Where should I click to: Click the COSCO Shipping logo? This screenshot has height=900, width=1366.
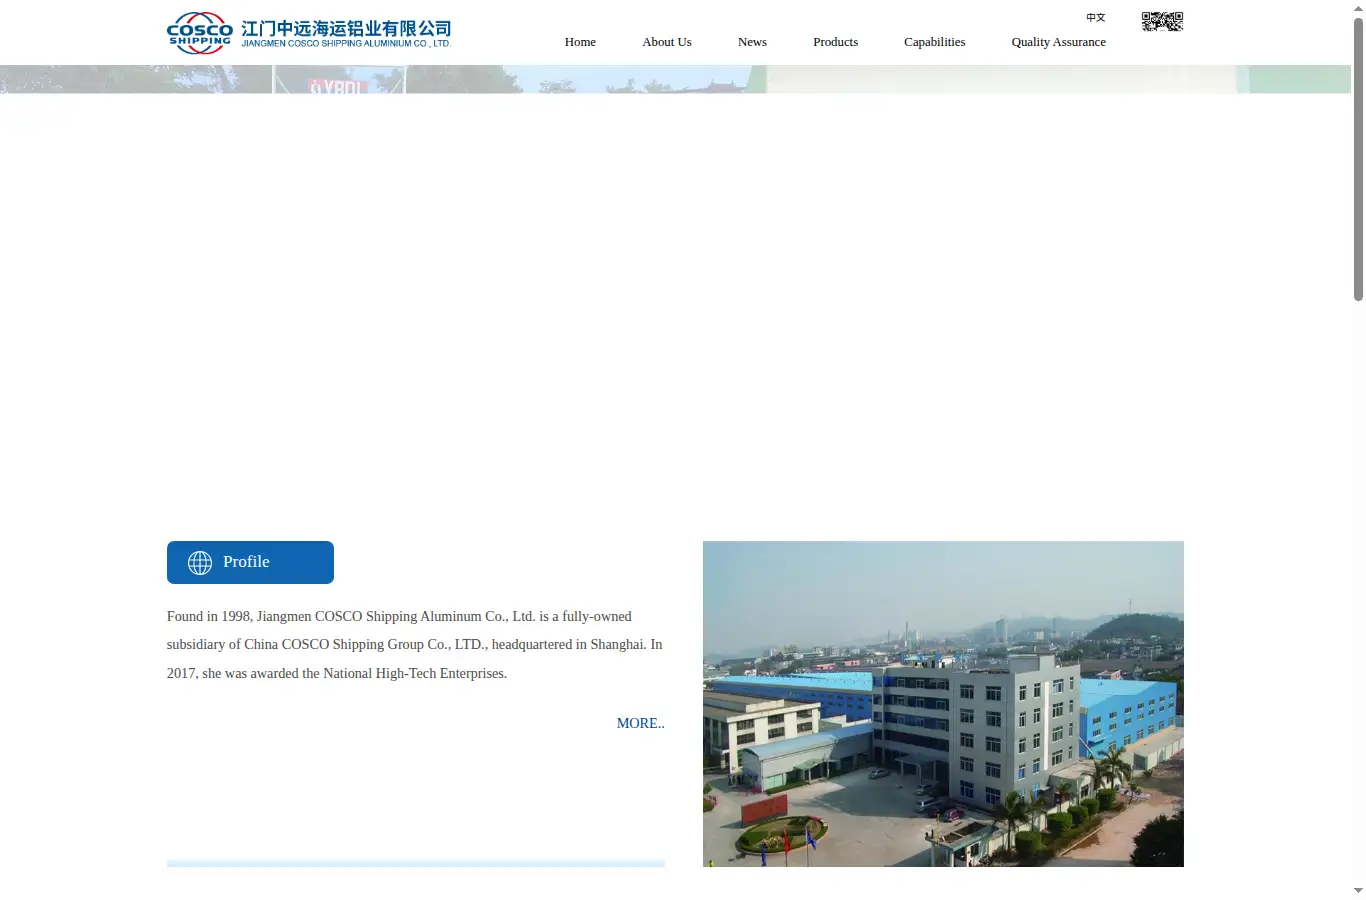pyautogui.click(x=200, y=33)
